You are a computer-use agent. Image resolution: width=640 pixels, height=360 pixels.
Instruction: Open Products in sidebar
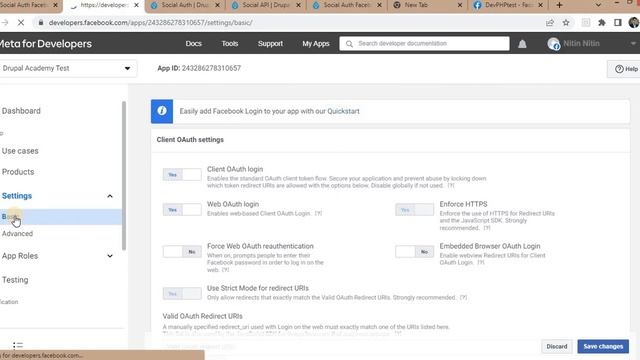tap(18, 172)
